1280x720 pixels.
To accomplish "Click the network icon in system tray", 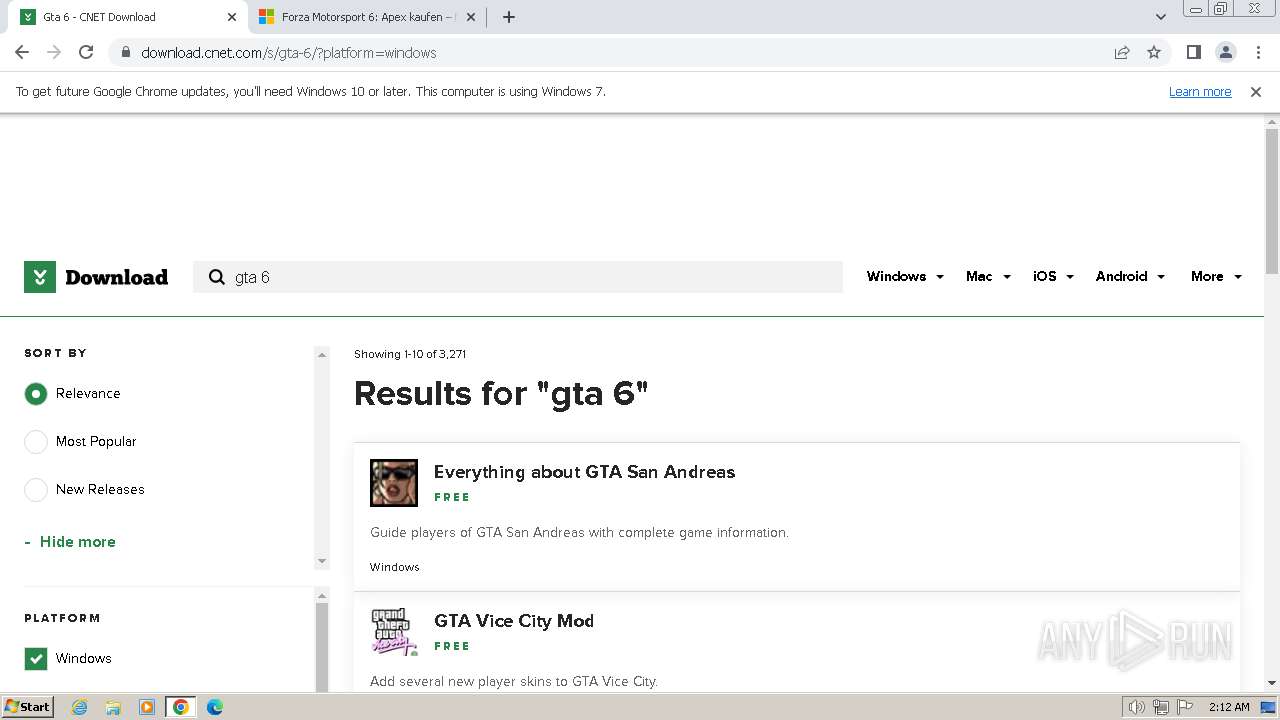I will click(x=1161, y=707).
